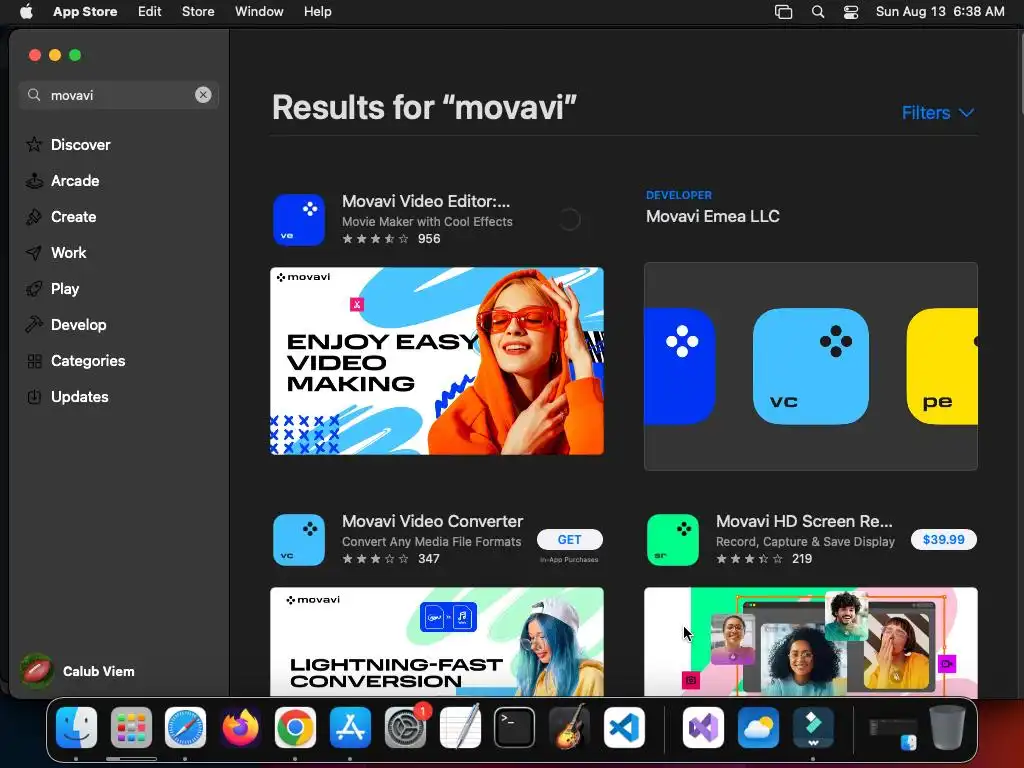Open the Movavi Video Editor app icon
Image resolution: width=1024 pixels, height=768 pixels.
tap(299, 220)
